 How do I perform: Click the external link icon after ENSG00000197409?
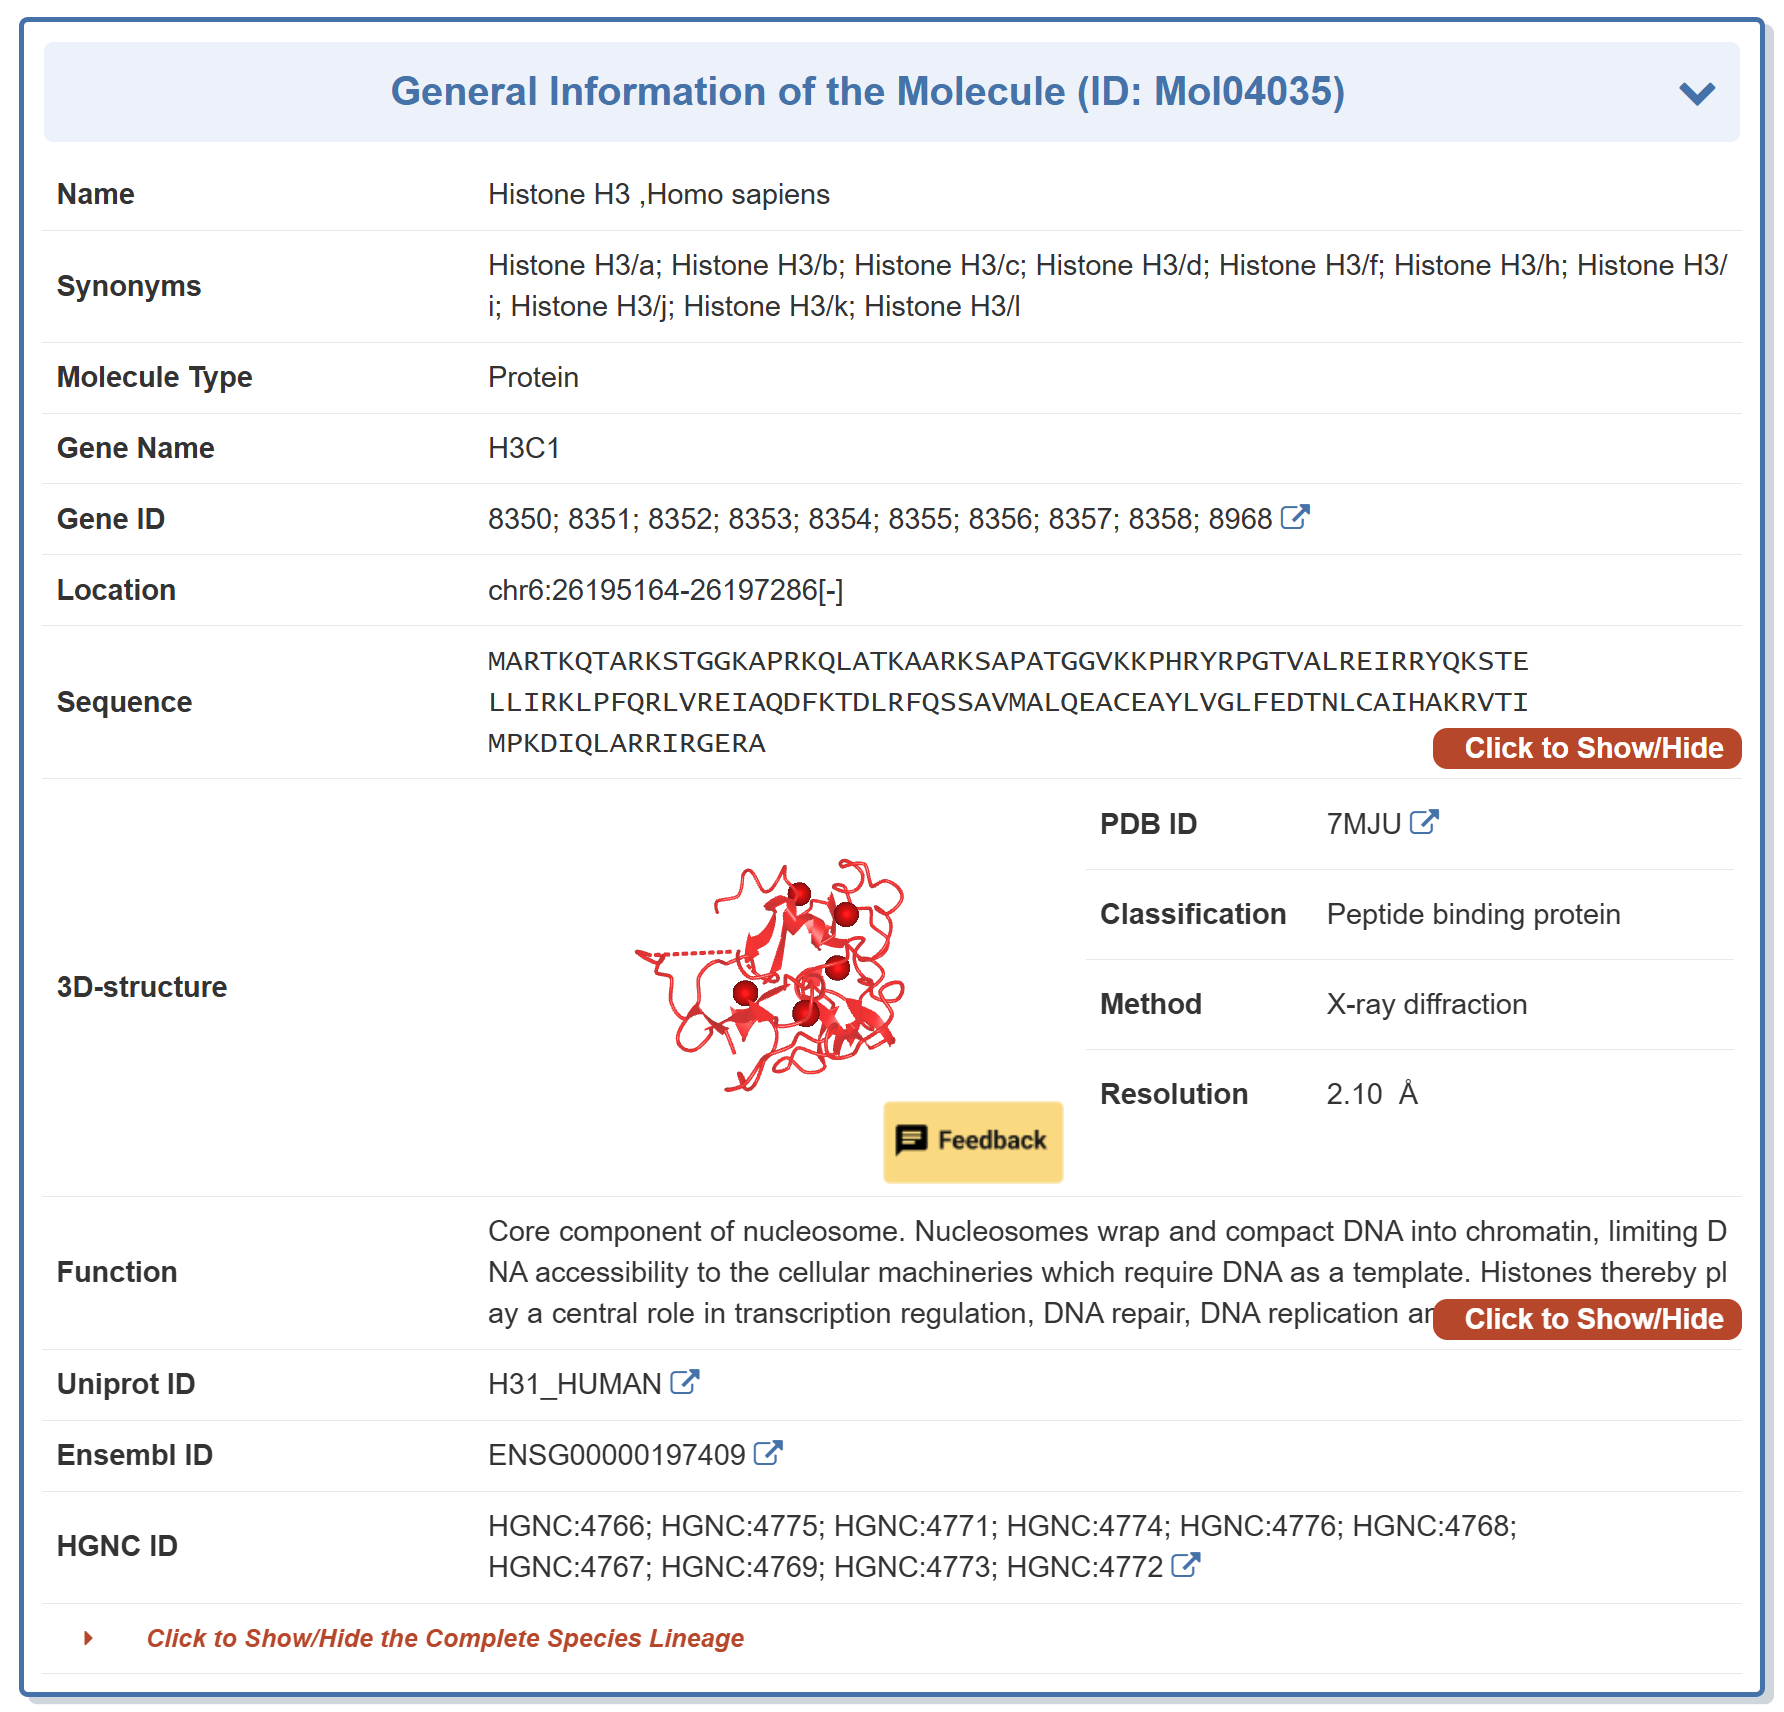pyautogui.click(x=767, y=1453)
